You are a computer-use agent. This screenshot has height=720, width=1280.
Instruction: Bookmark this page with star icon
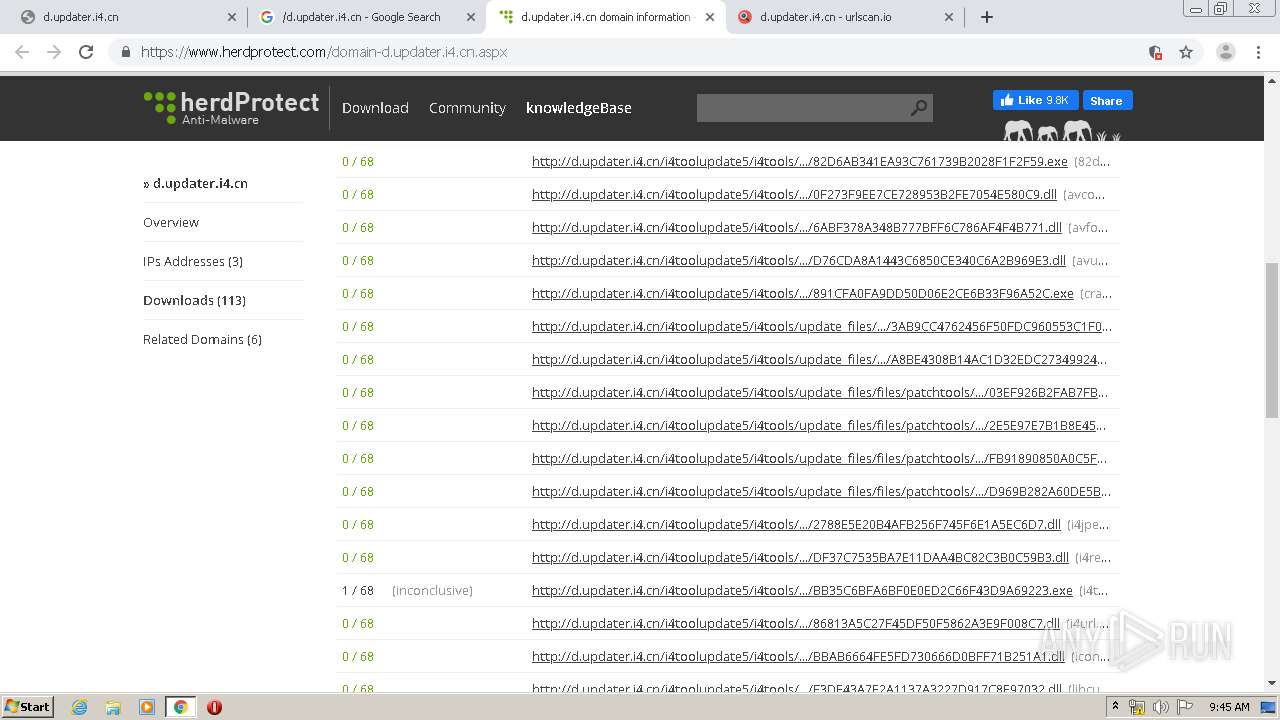(x=1186, y=52)
